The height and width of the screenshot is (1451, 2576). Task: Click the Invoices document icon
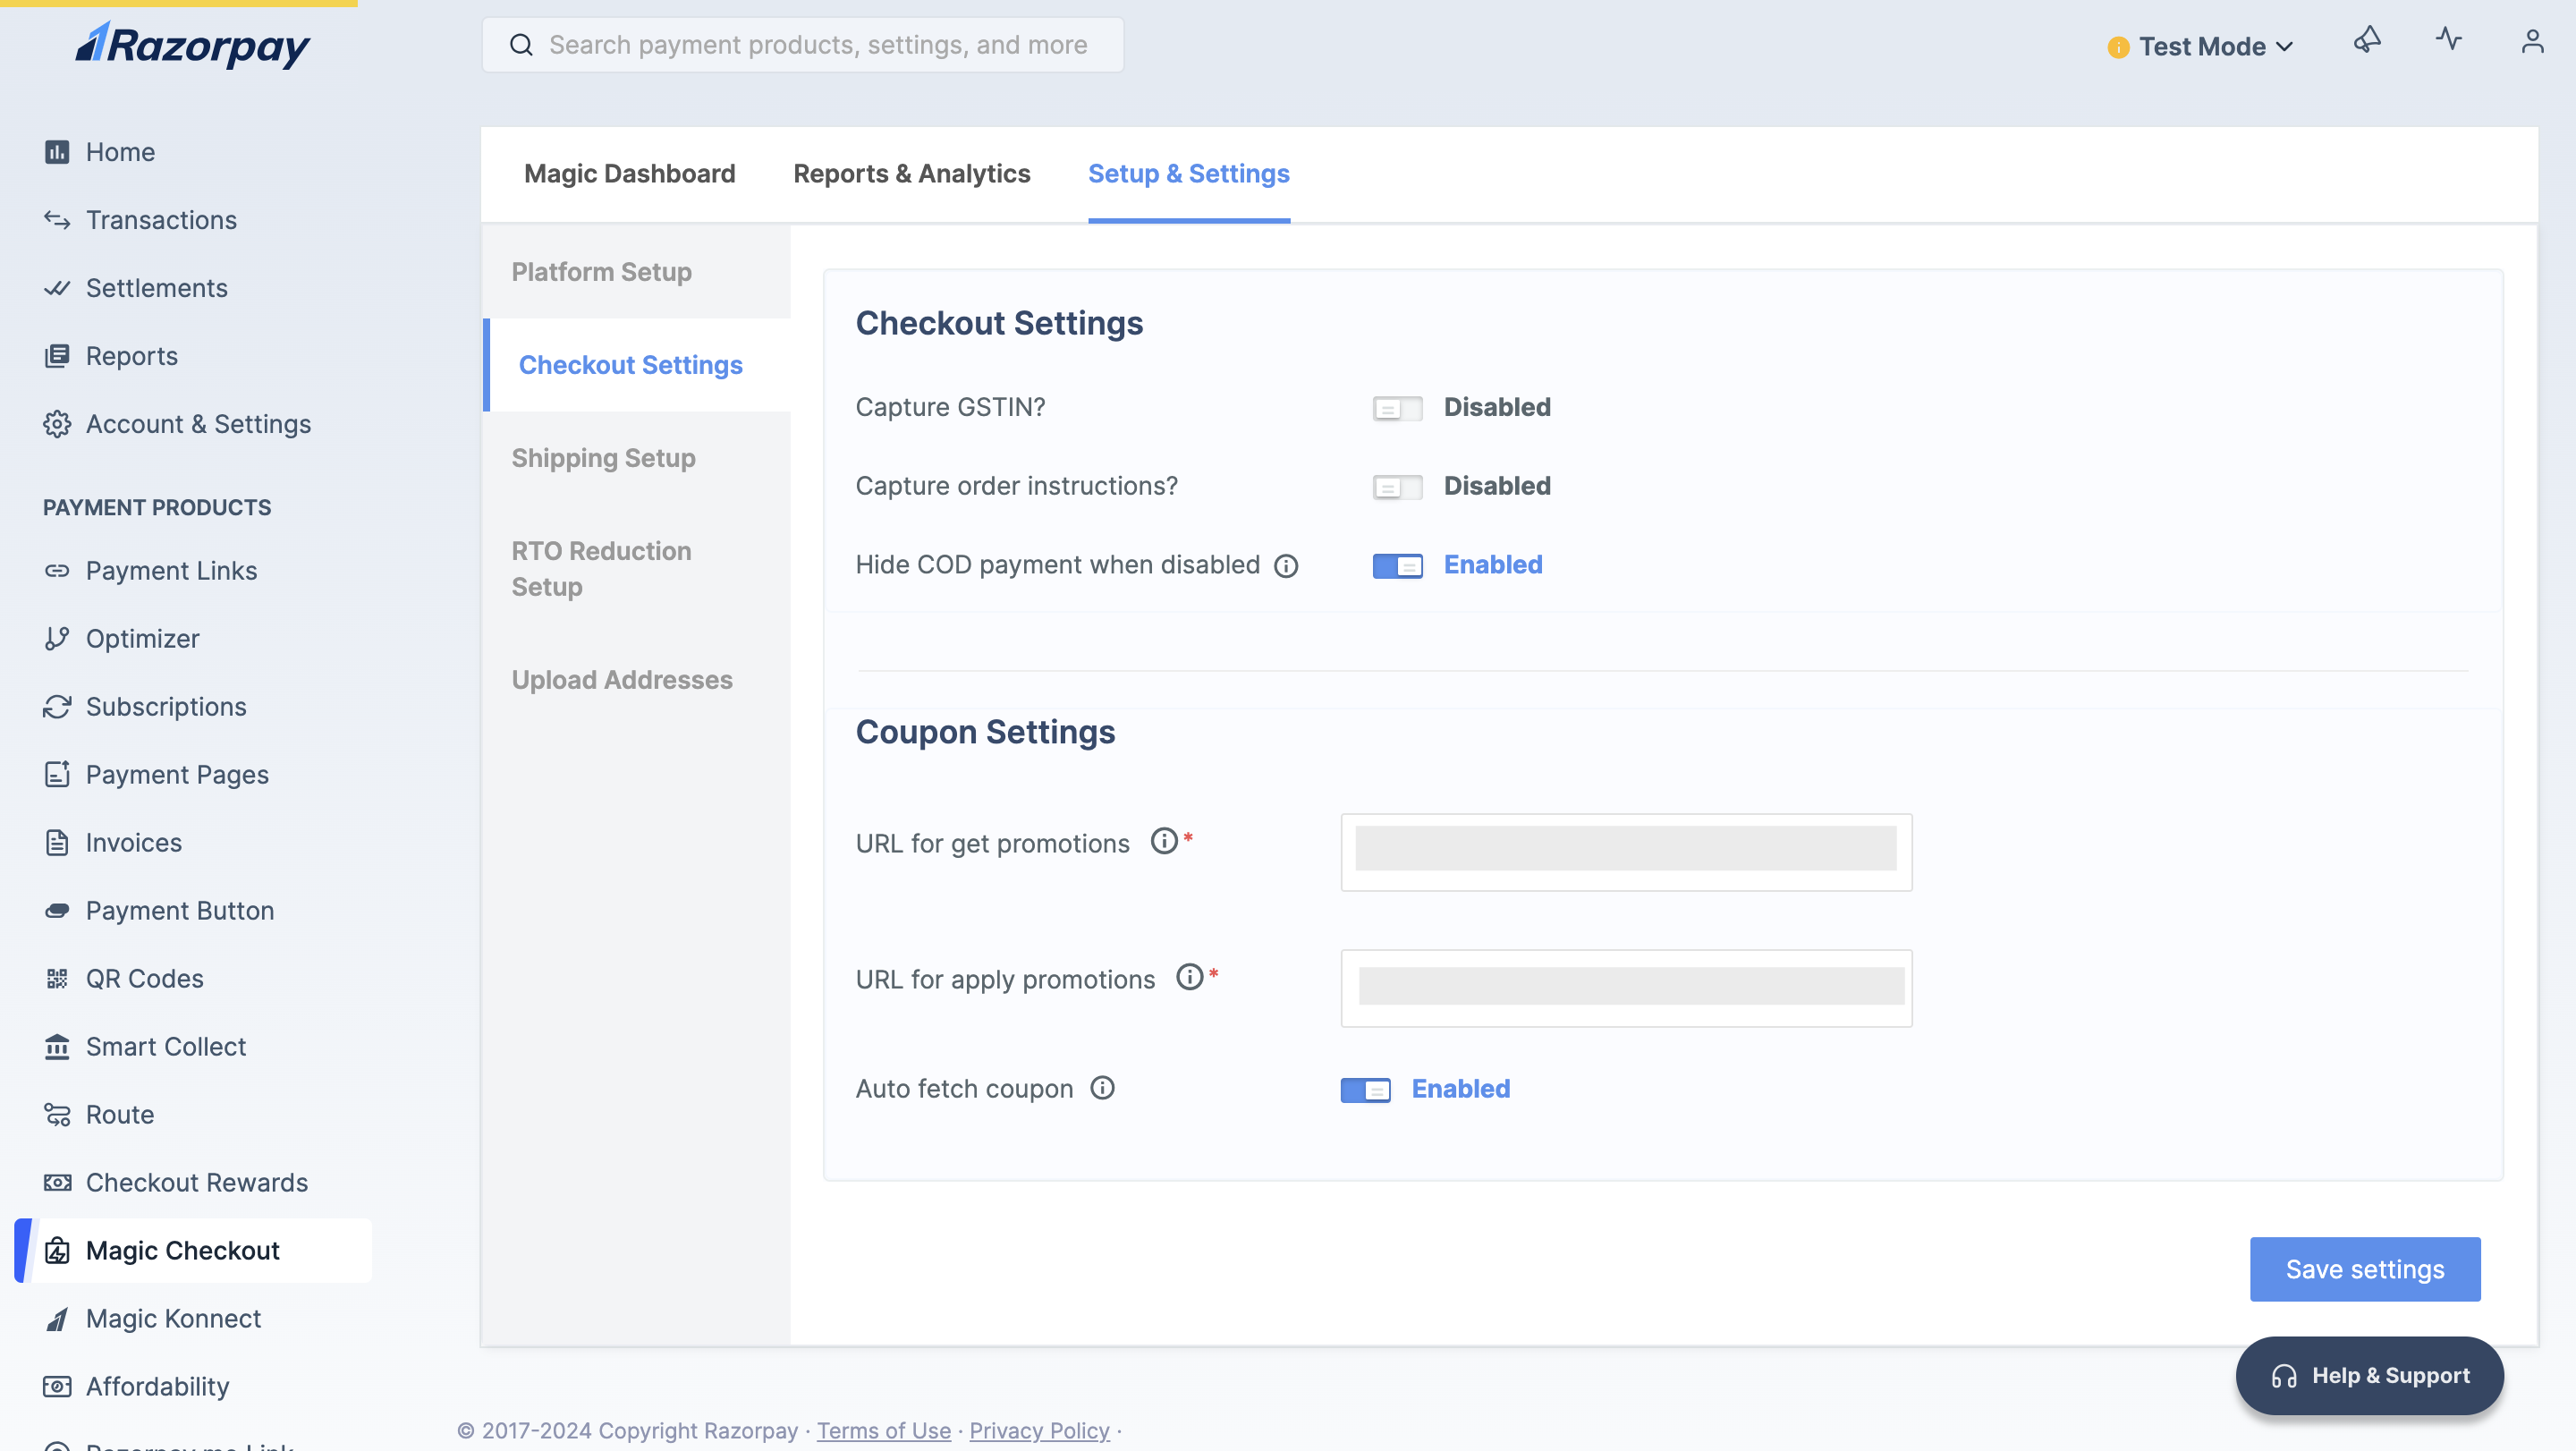pyautogui.click(x=57, y=843)
